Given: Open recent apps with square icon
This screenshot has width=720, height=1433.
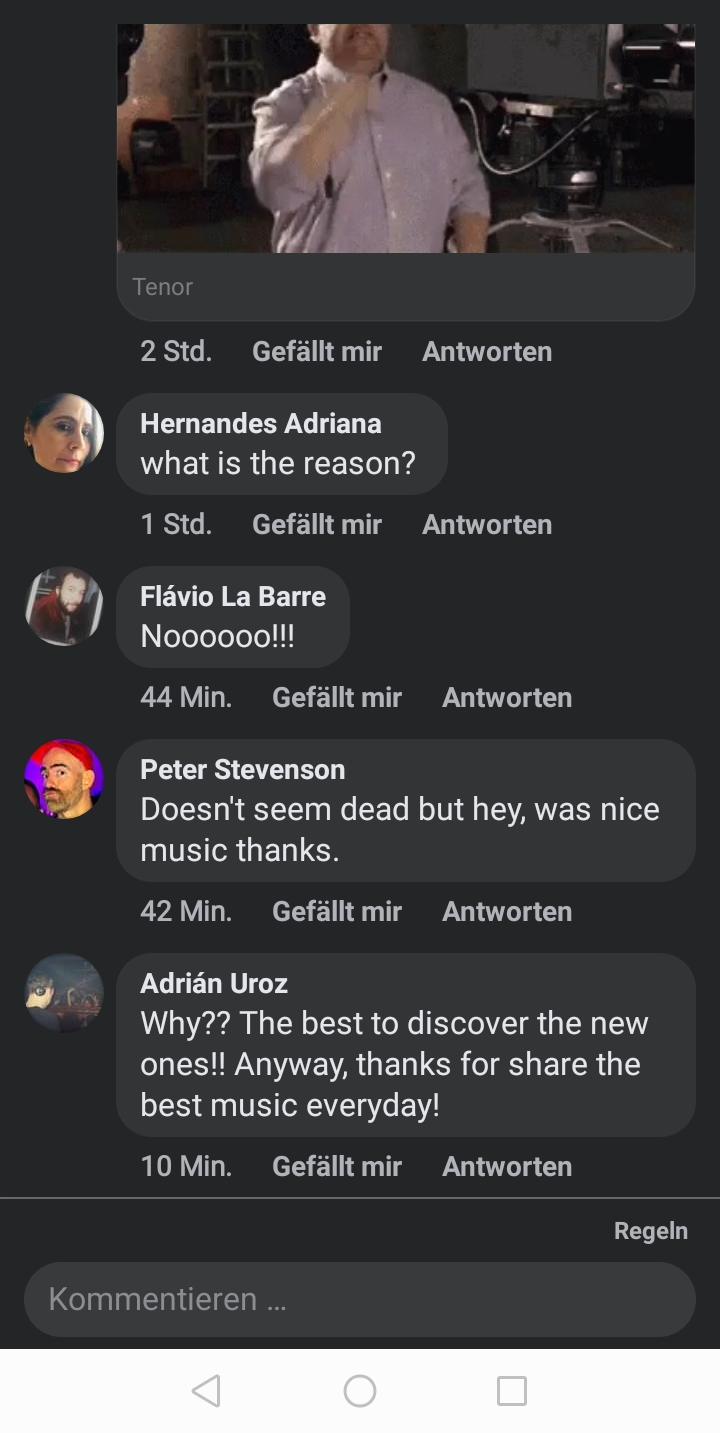Looking at the screenshot, I should click(511, 1391).
